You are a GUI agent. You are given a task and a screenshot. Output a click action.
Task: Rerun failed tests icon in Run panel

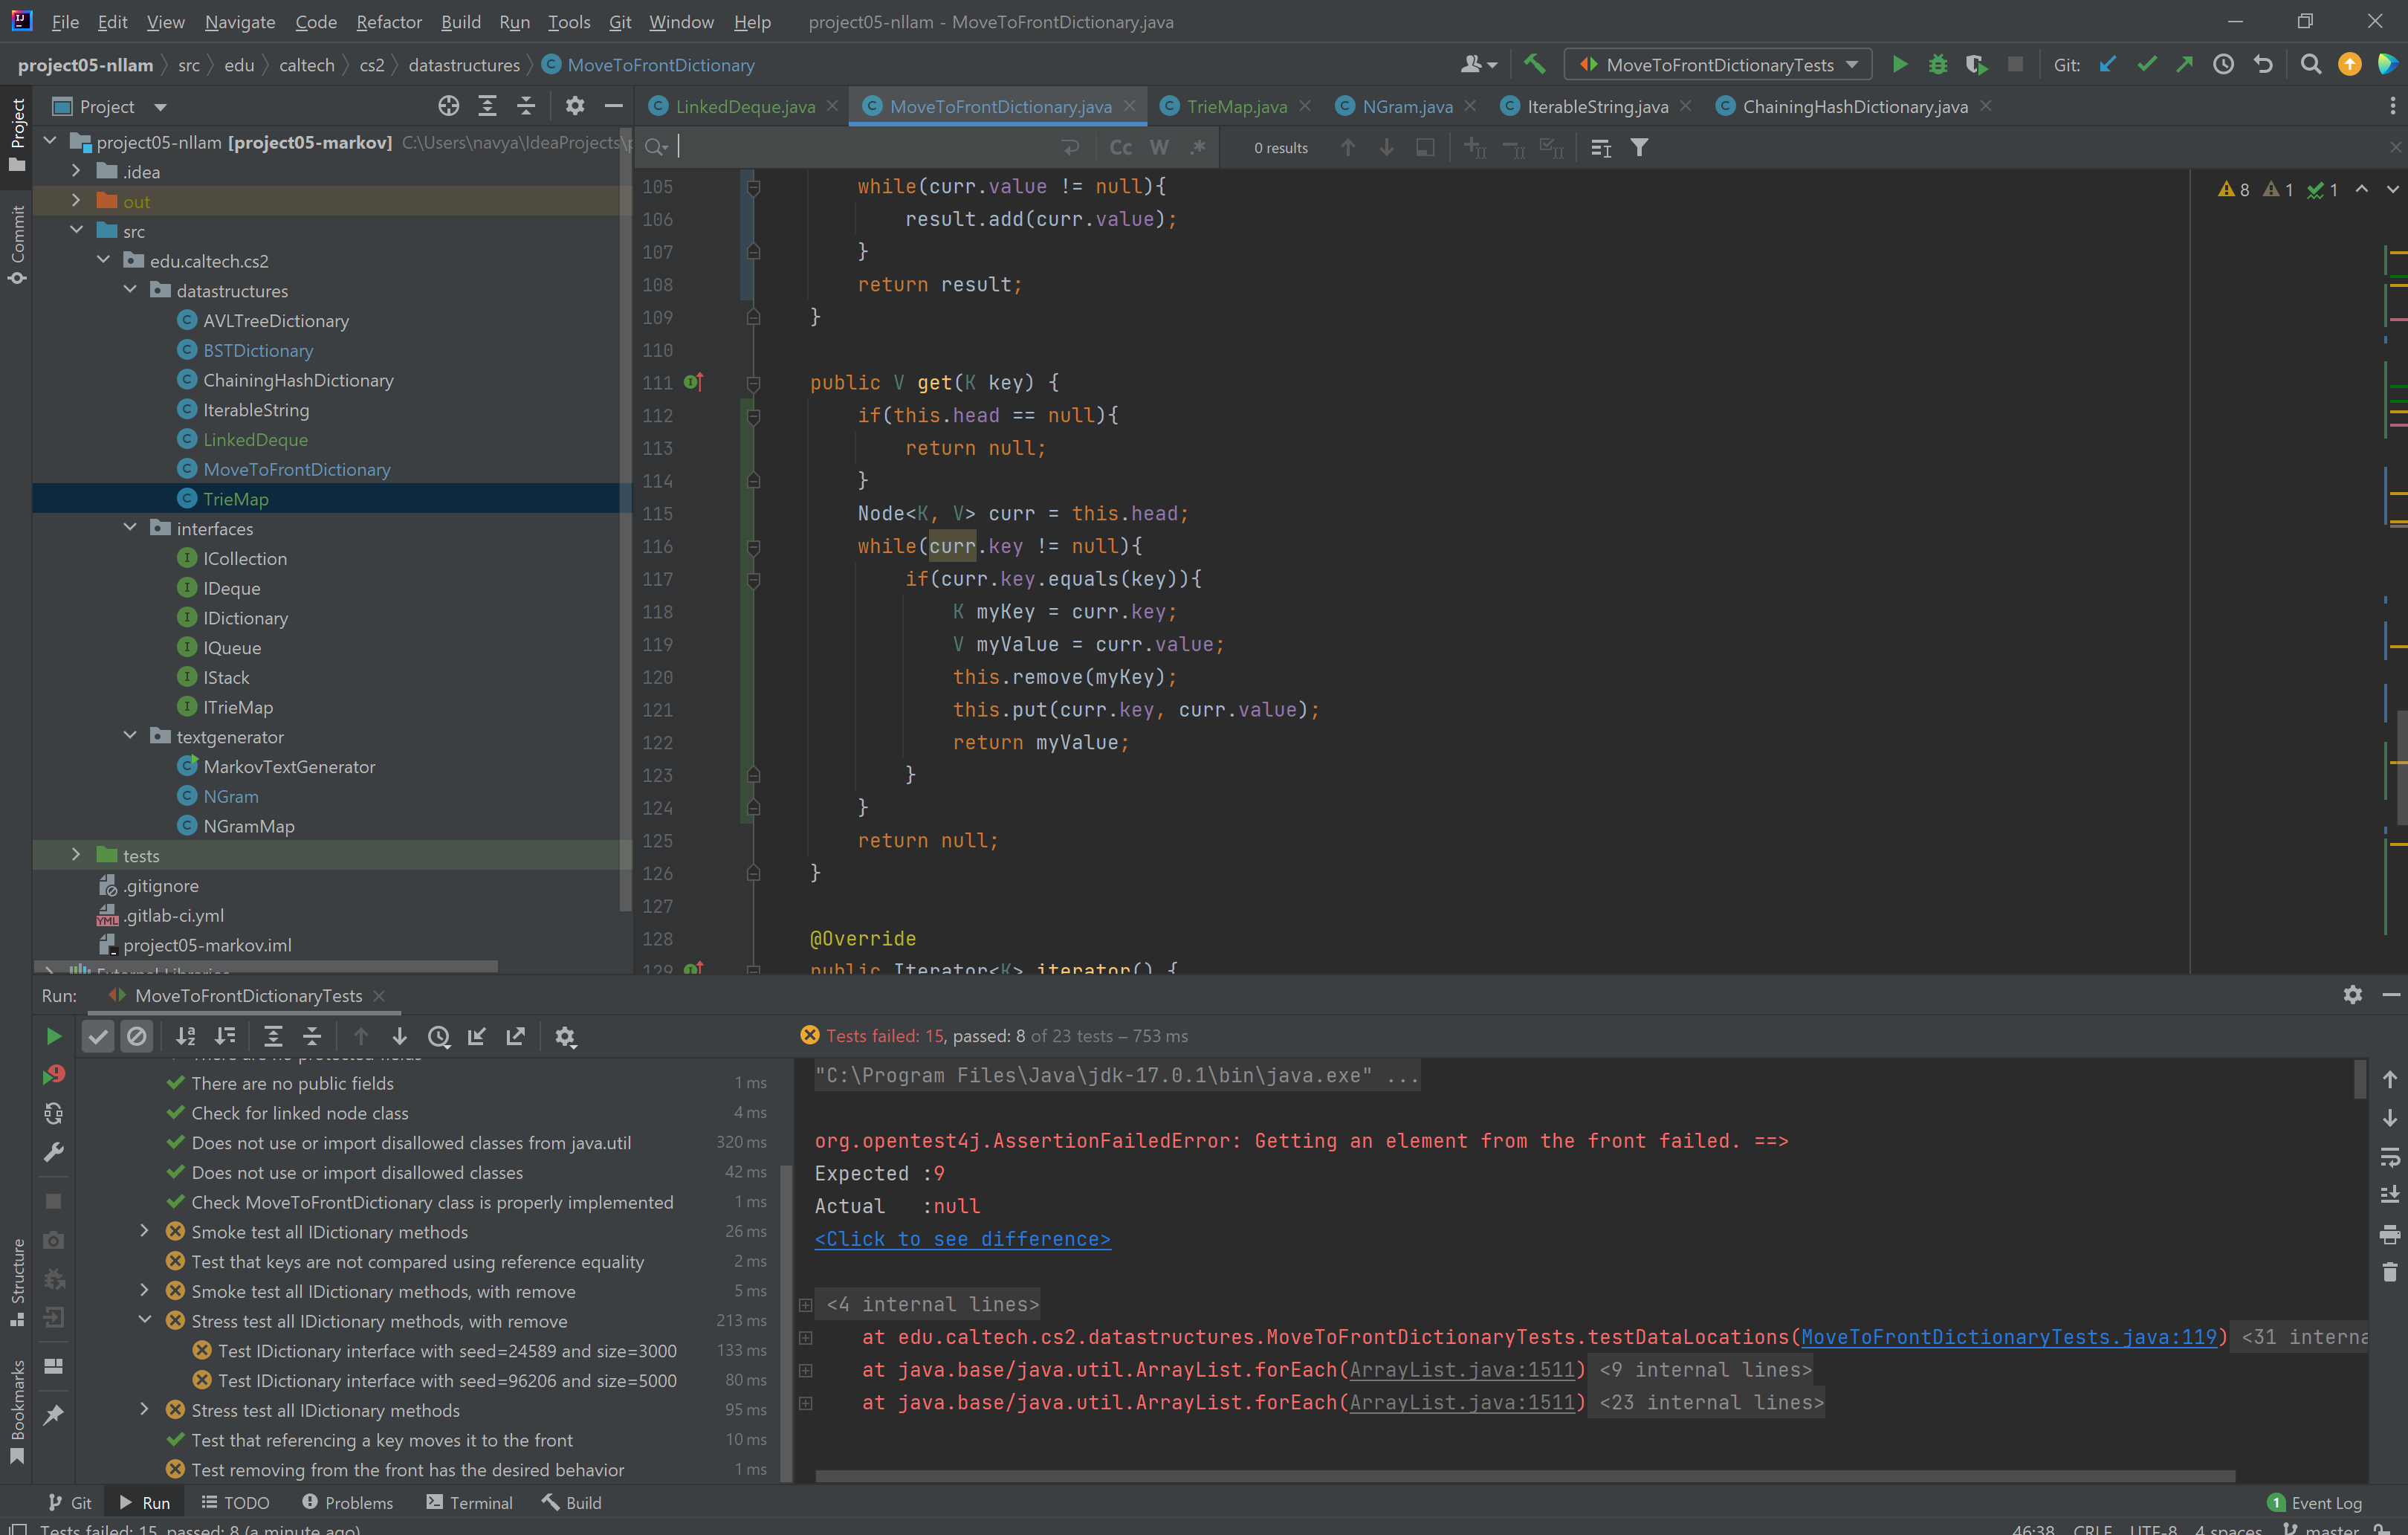[x=54, y=1075]
